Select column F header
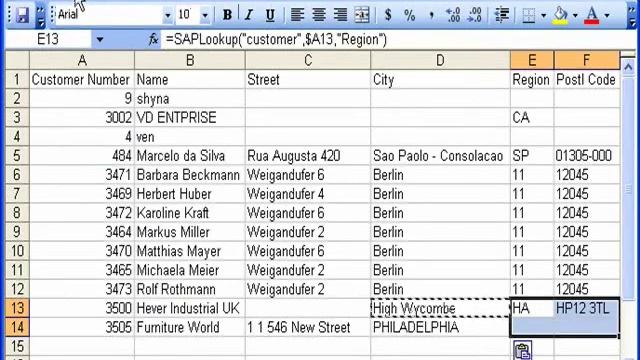The image size is (640, 360). 587,60
